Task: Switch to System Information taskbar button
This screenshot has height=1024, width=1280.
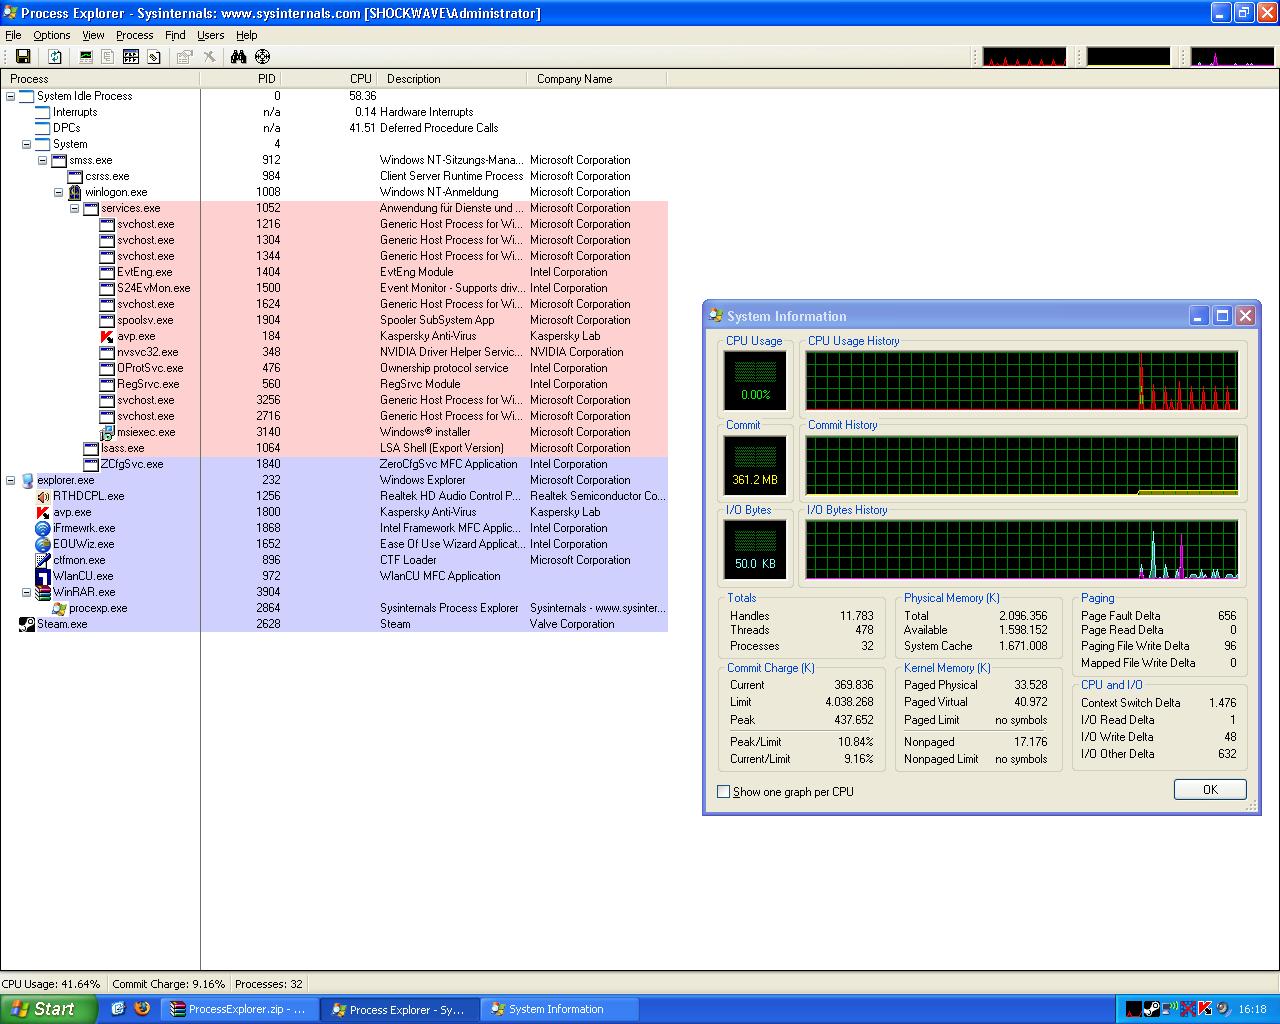Action: coord(560,1009)
